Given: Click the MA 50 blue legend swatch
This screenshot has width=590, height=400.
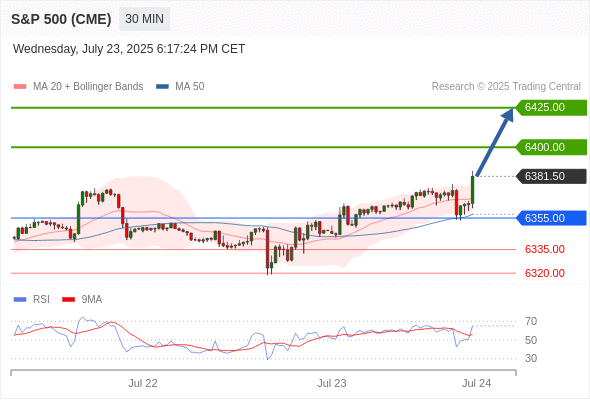Looking at the screenshot, I should (x=162, y=87).
